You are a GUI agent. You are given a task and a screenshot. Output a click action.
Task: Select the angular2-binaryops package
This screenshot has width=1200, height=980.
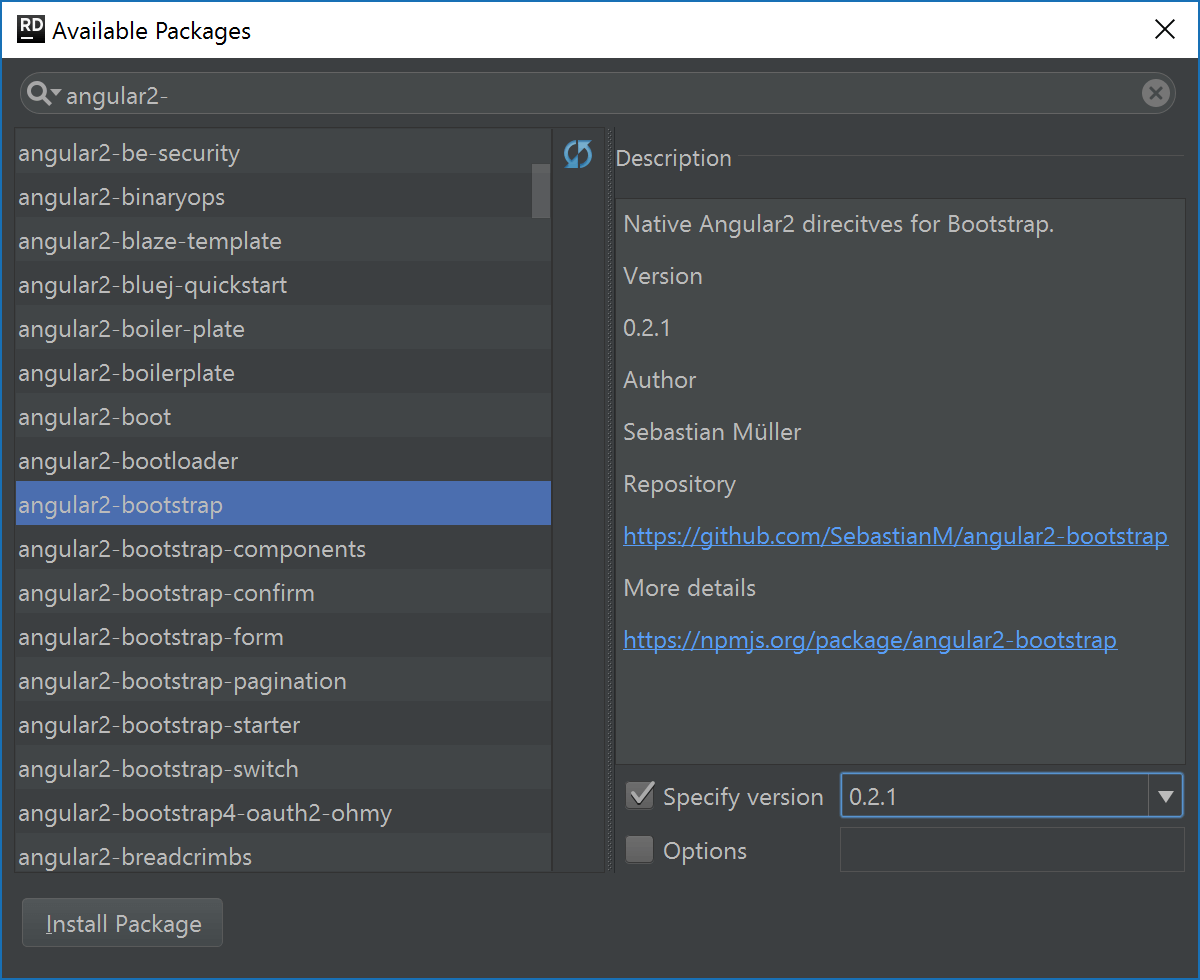click(283, 197)
